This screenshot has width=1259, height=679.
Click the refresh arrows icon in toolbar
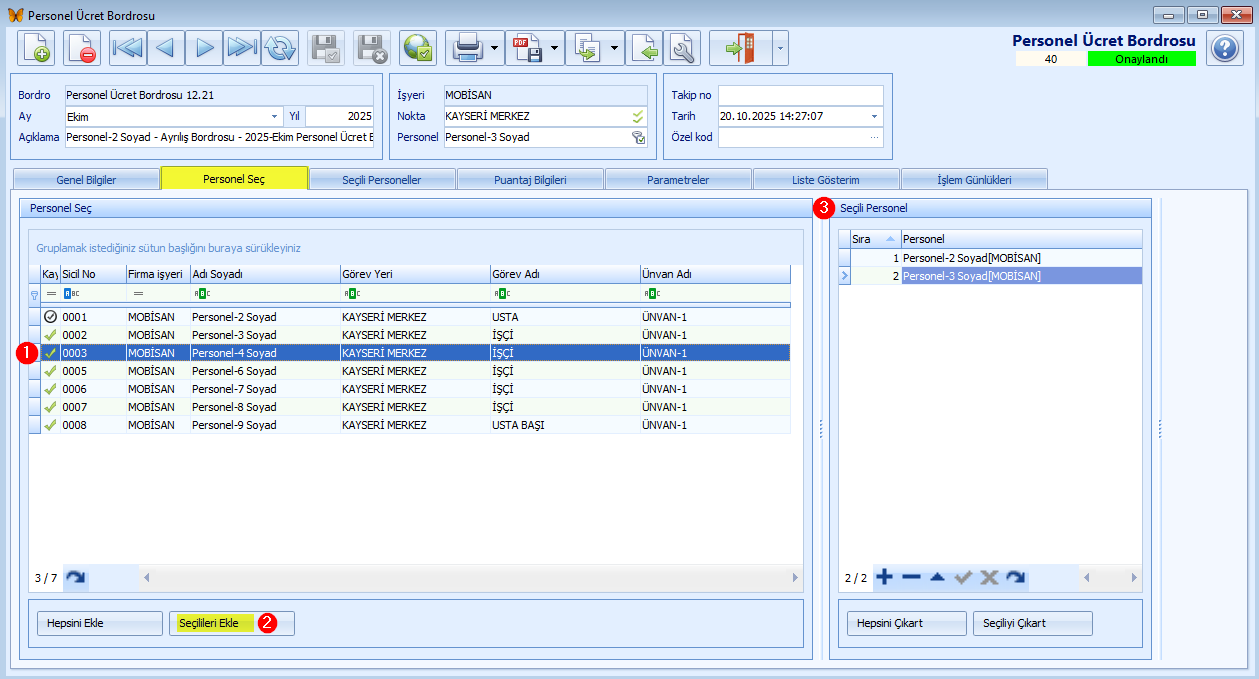[x=281, y=48]
